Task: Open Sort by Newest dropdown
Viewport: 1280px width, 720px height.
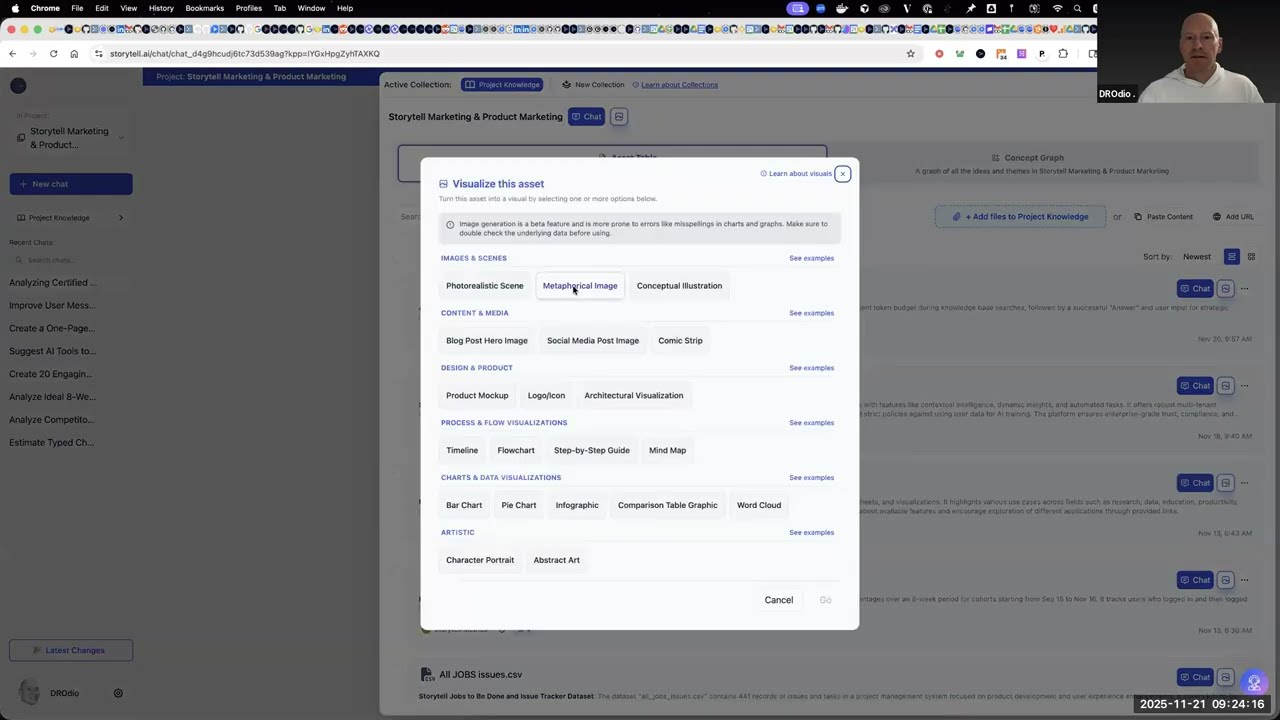Action: [1197, 257]
